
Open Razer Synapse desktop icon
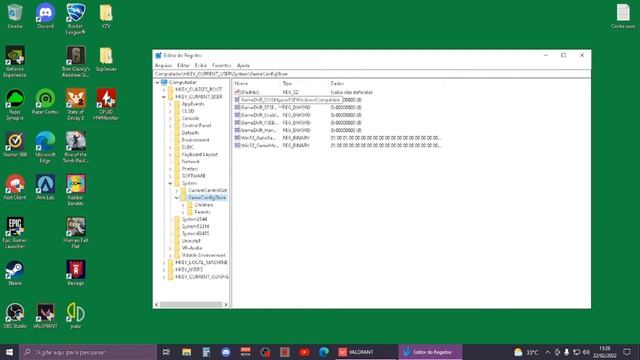pyautogui.click(x=15, y=104)
